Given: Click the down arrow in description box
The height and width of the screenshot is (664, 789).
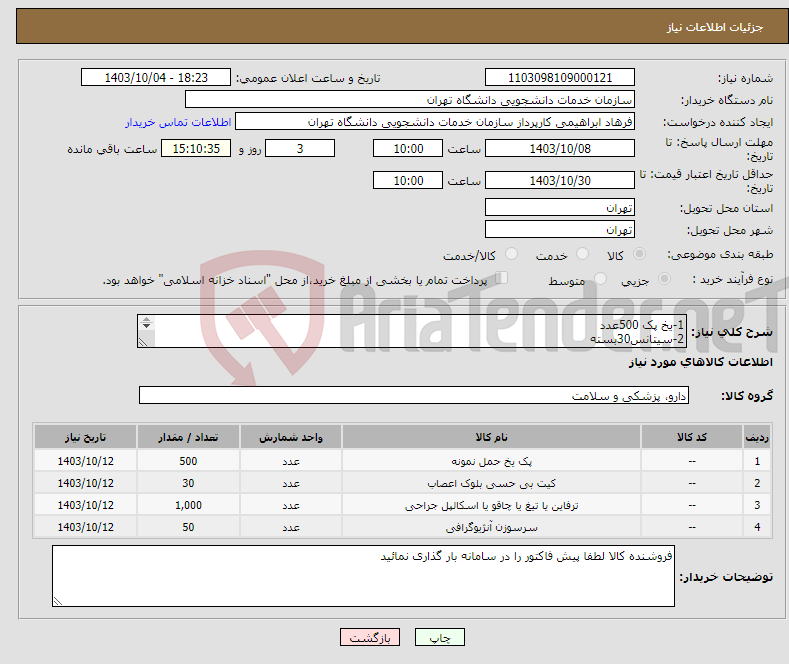Looking at the screenshot, I should [x=146, y=326].
